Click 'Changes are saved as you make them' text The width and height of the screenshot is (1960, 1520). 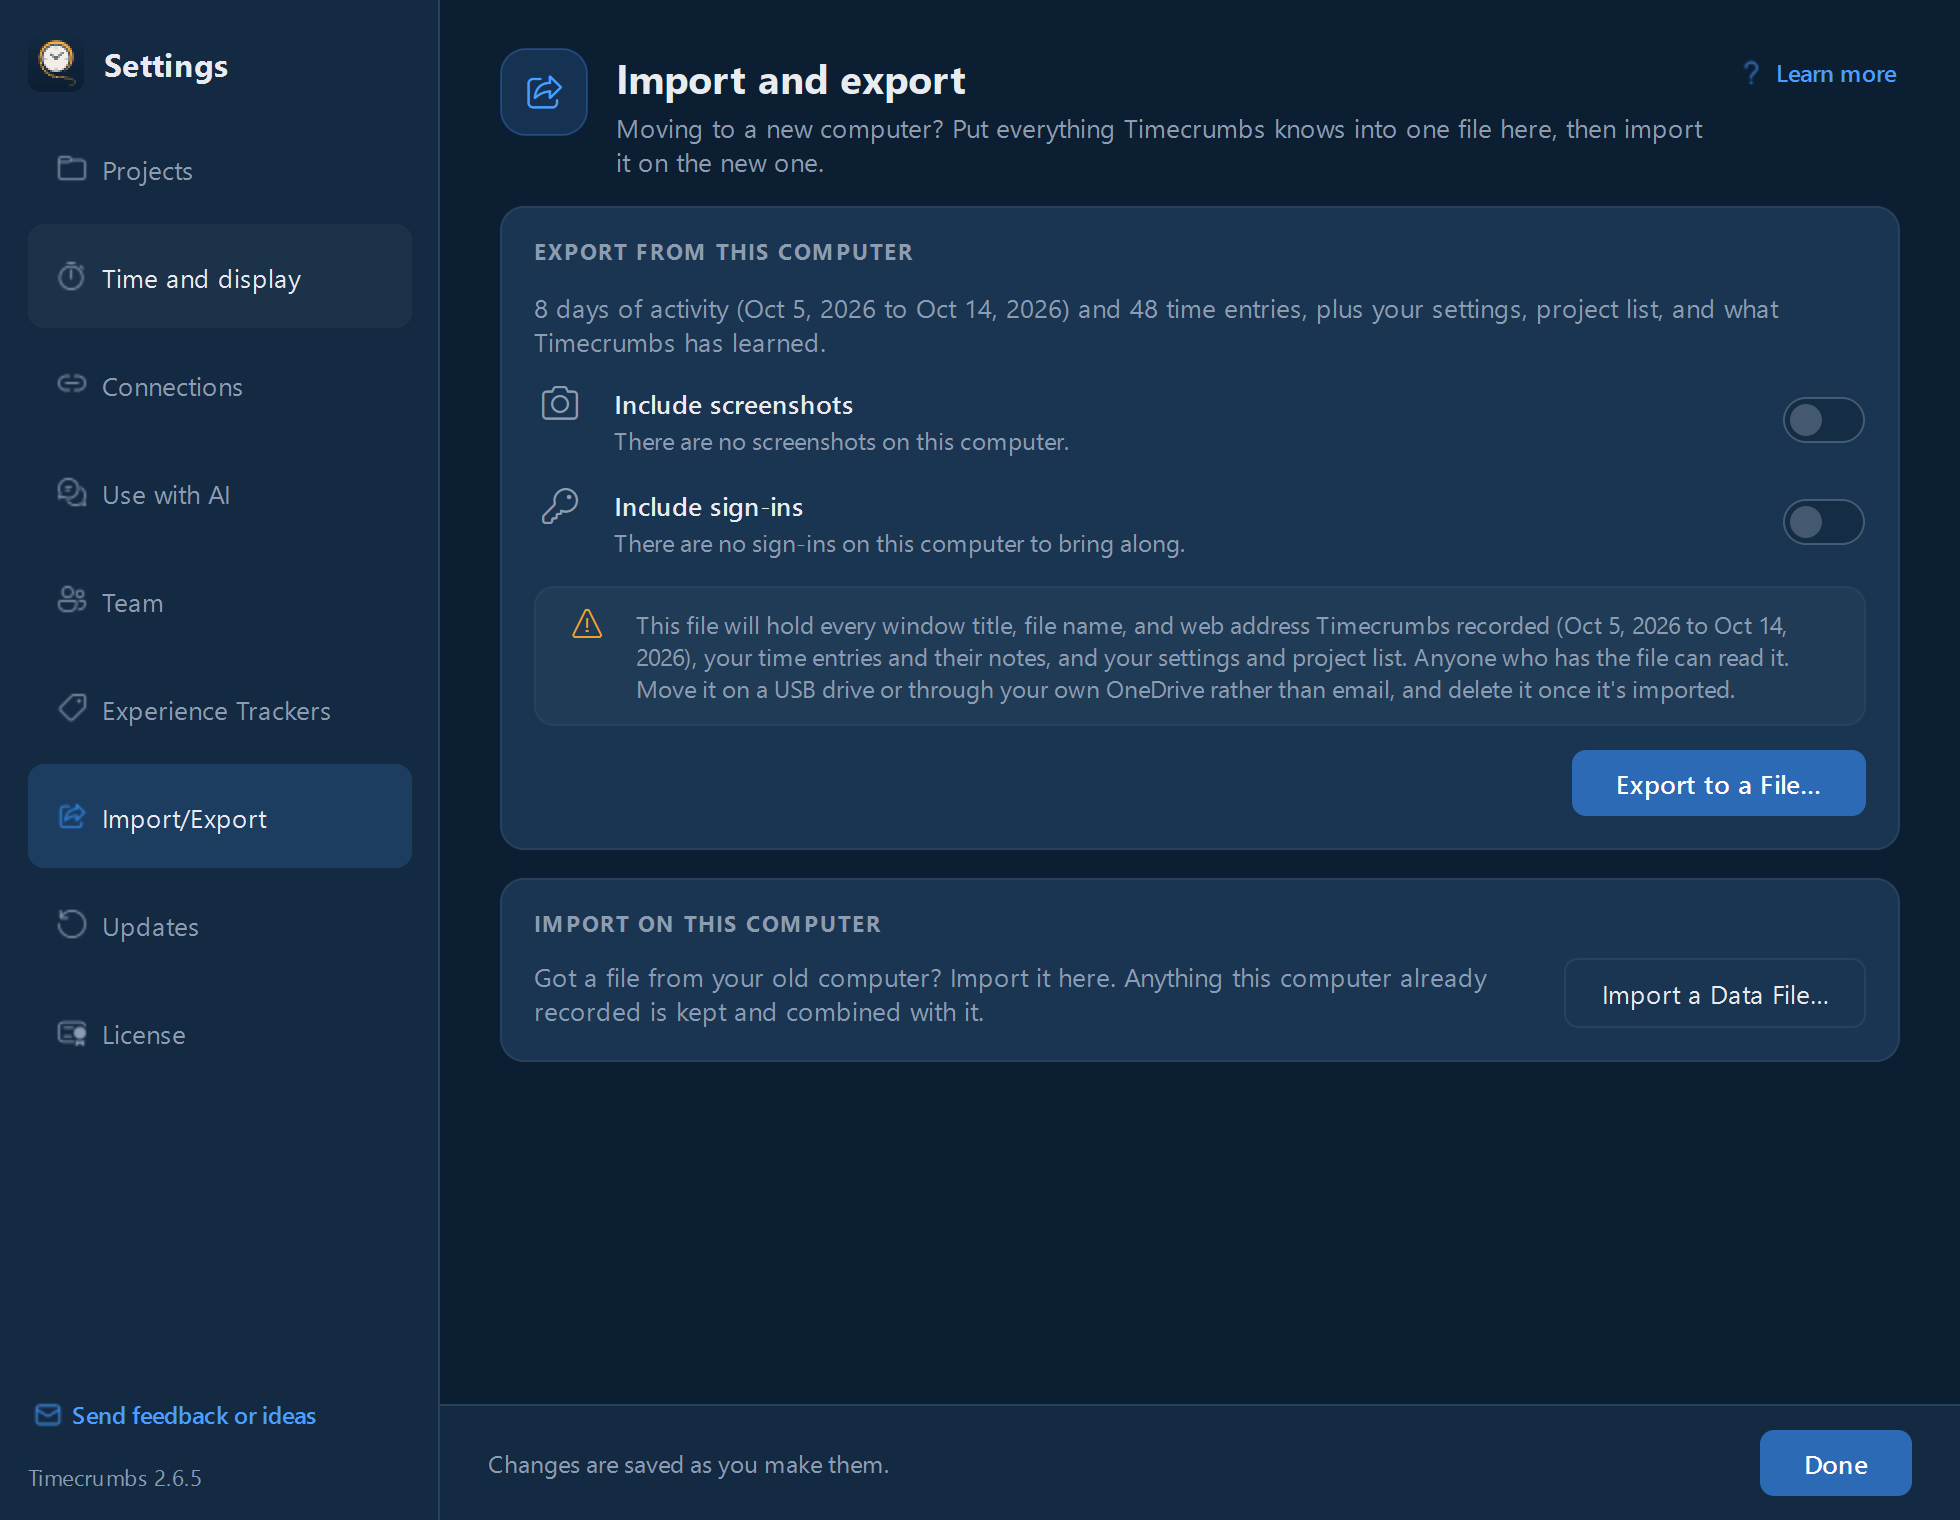click(688, 1464)
